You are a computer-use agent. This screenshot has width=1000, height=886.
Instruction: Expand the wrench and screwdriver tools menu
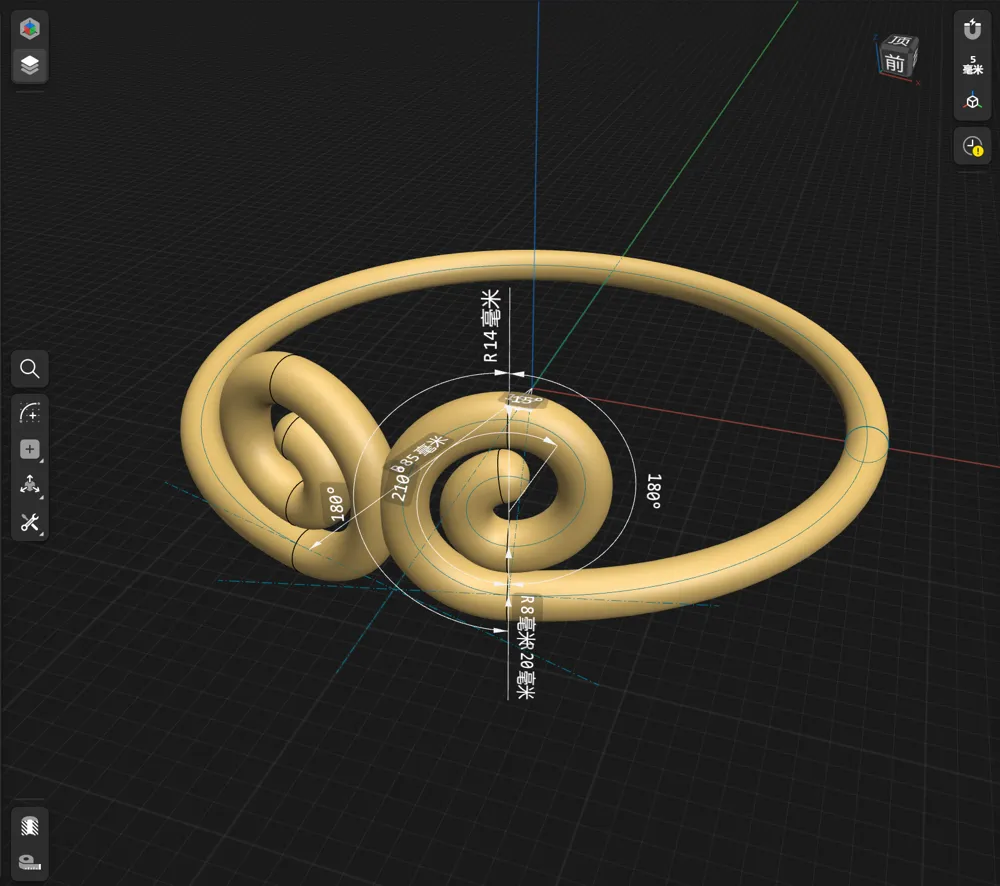[x=30, y=522]
